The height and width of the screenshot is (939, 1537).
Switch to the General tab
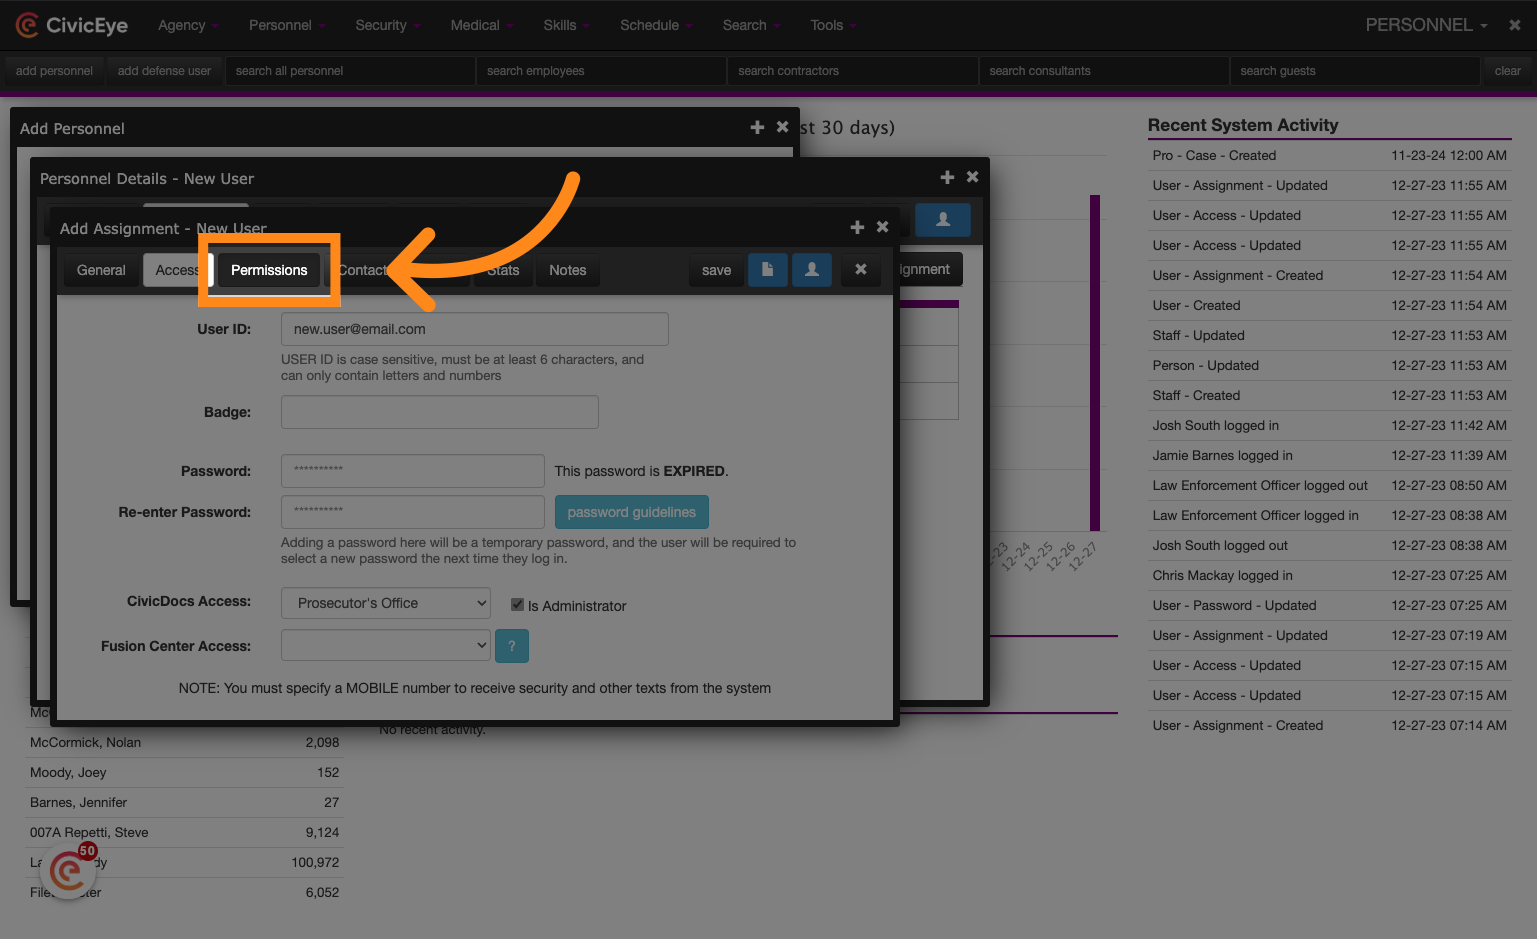101,270
